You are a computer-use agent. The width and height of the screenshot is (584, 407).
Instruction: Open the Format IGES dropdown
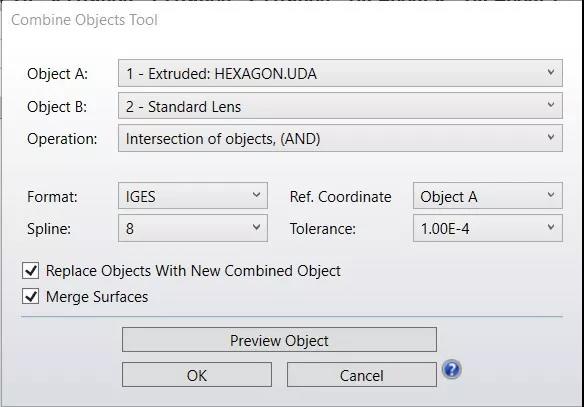(x=193, y=195)
